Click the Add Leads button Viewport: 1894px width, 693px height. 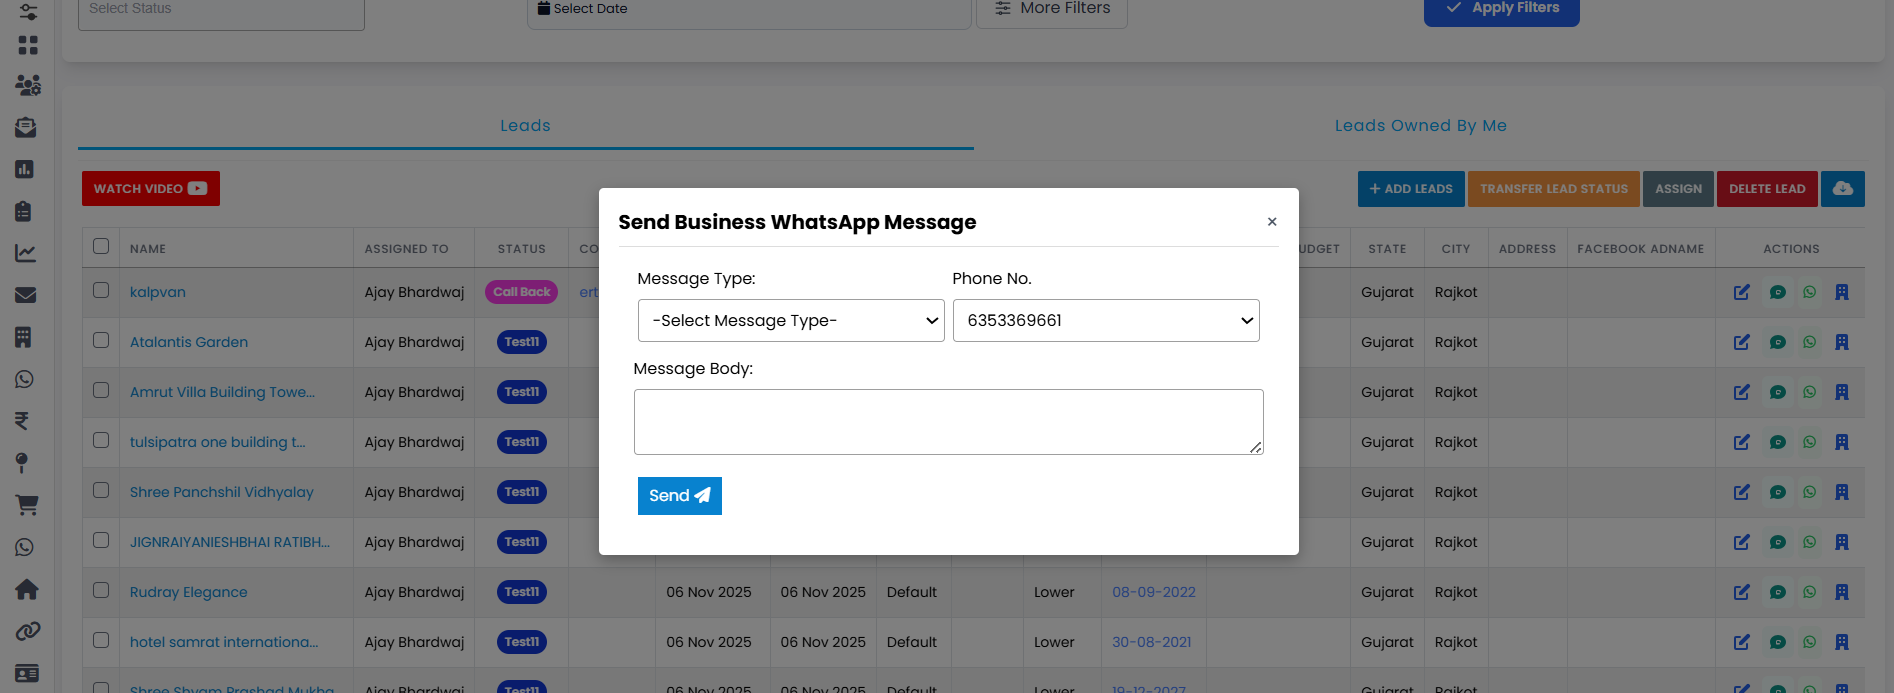[1411, 189]
